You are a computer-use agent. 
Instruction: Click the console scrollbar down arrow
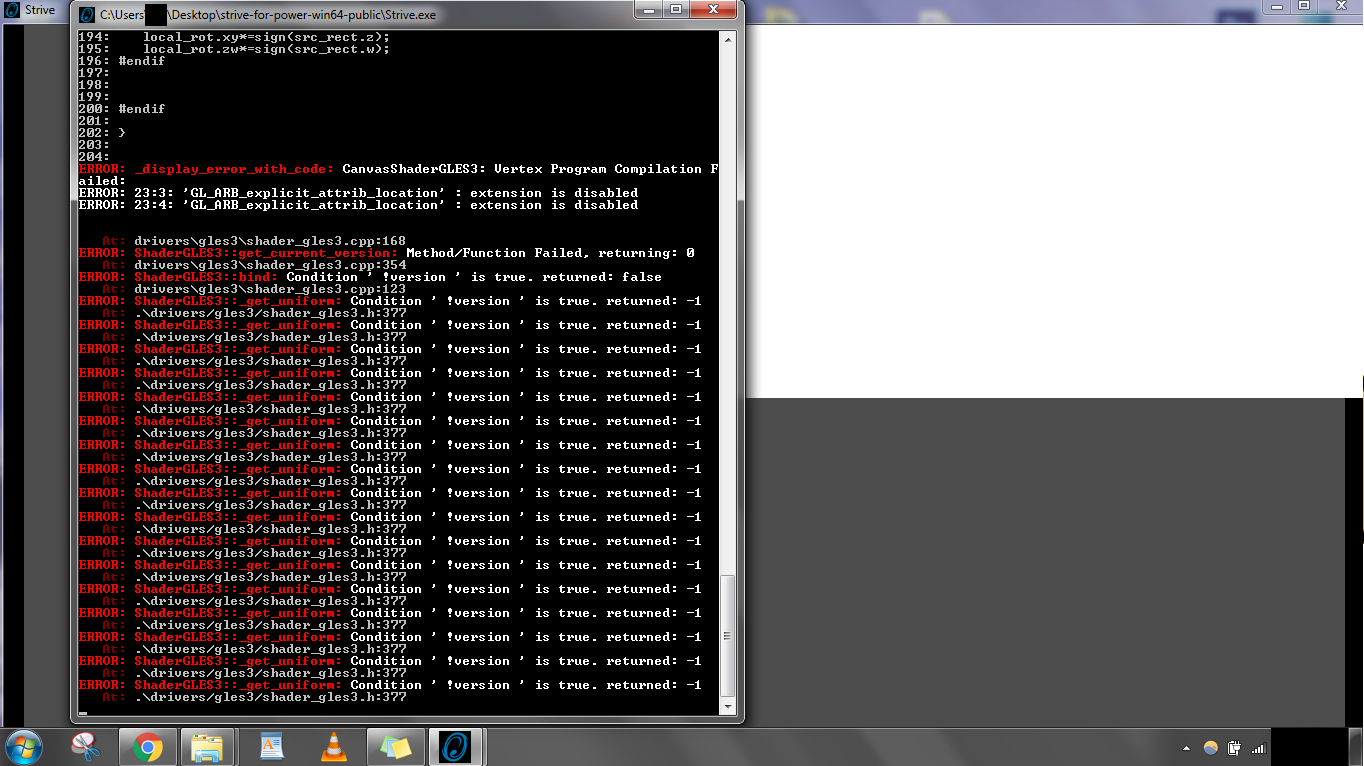tap(727, 706)
